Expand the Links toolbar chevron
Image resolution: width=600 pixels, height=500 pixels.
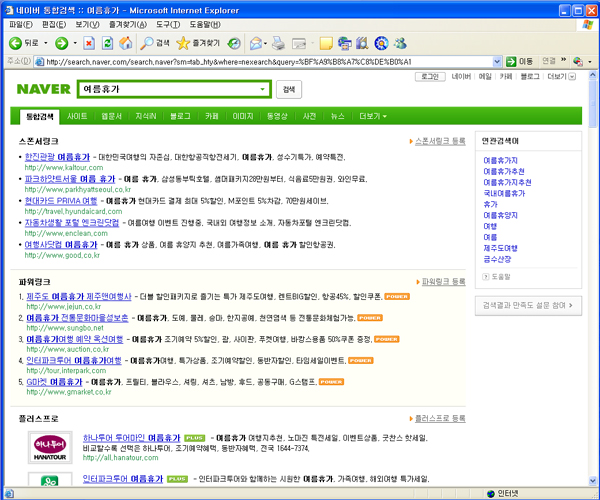[563, 59]
